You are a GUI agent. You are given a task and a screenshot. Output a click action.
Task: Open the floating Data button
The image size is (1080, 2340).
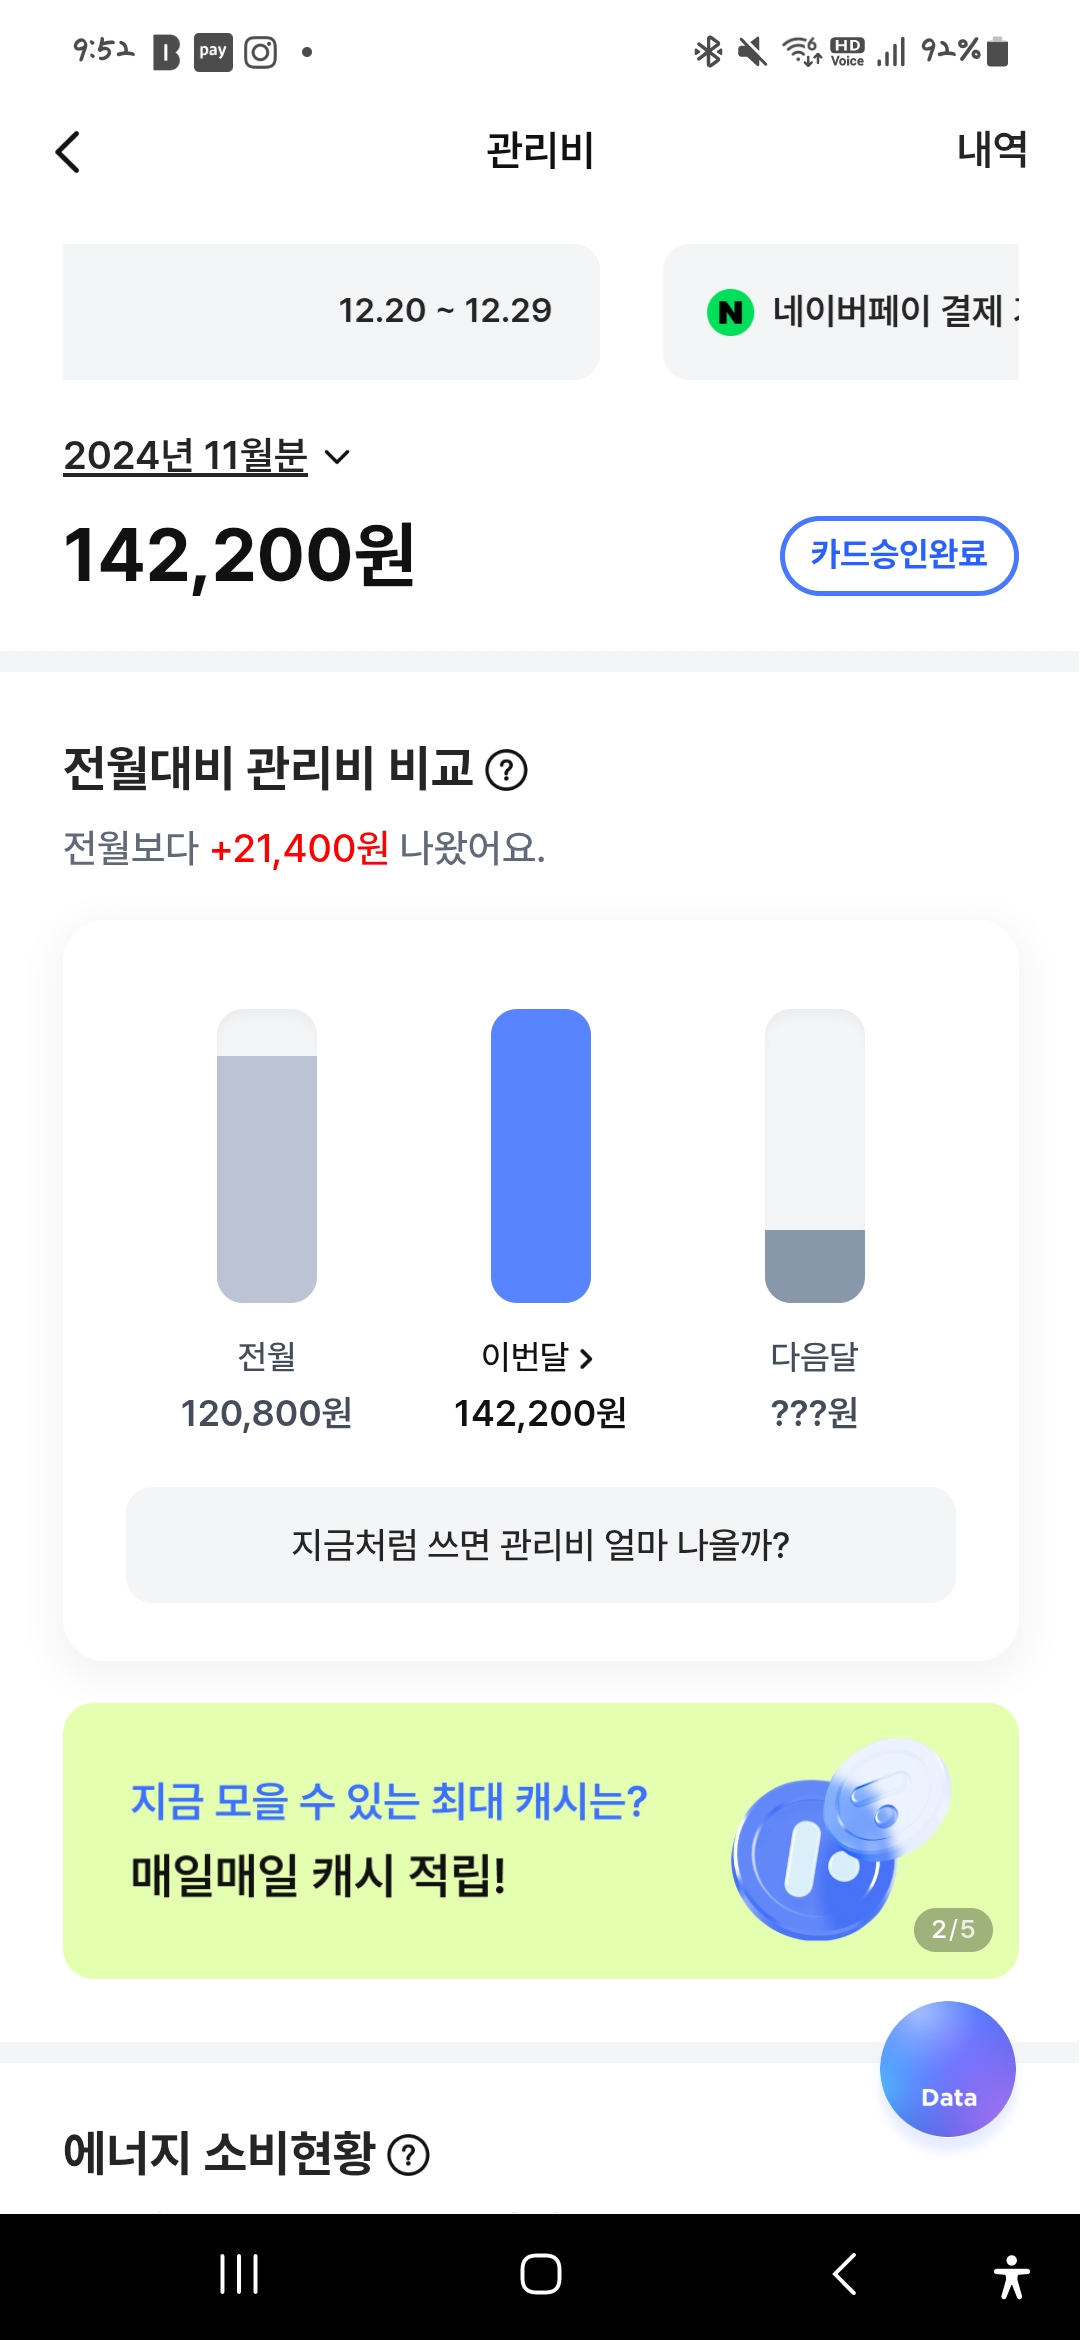[947, 2068]
